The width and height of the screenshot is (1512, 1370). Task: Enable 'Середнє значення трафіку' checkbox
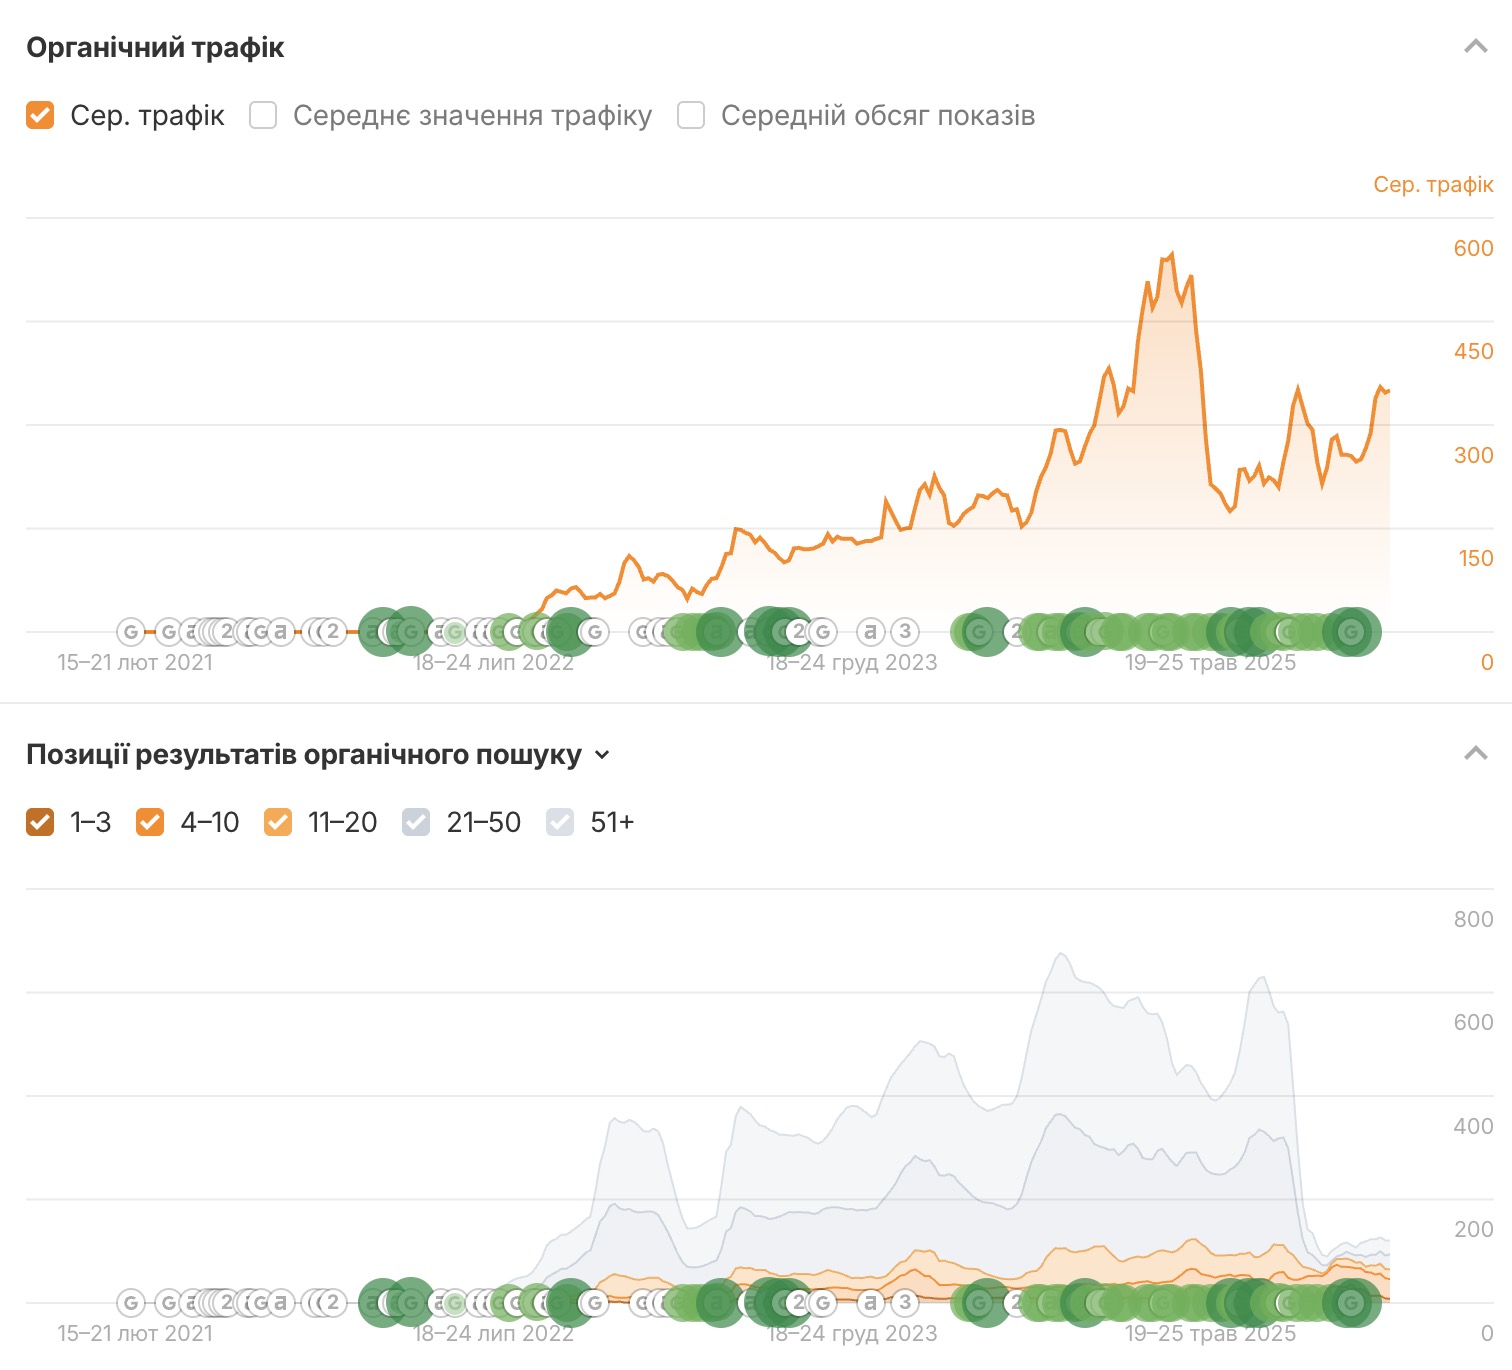coord(263,116)
